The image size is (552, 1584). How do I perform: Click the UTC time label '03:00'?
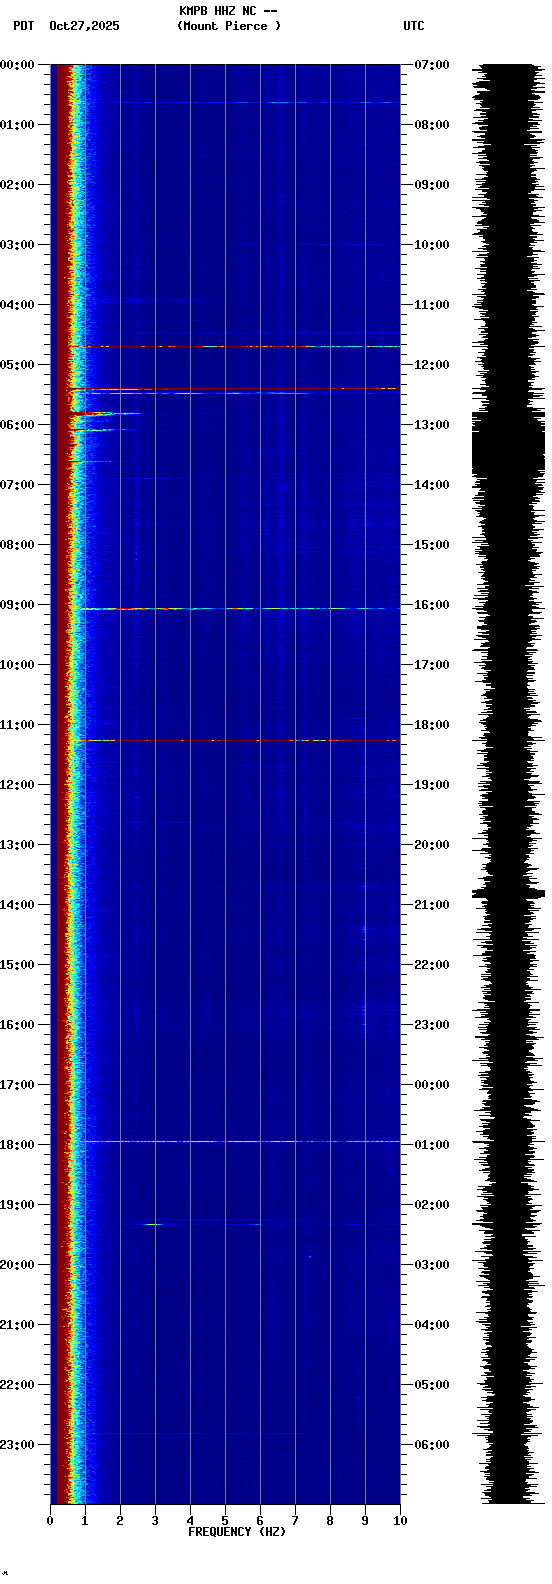pos(432,1265)
